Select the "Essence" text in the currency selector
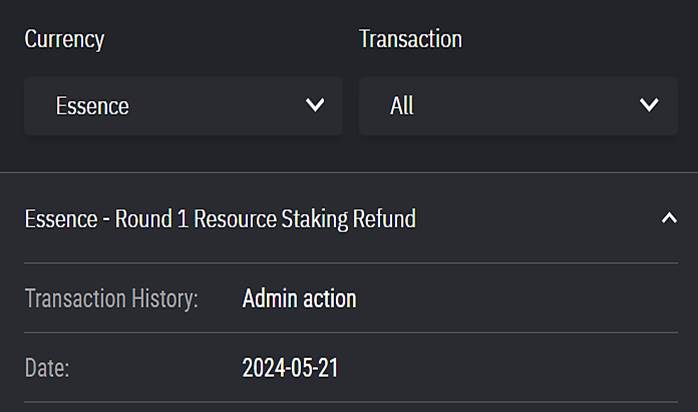This screenshot has height=412, width=698. tap(92, 106)
